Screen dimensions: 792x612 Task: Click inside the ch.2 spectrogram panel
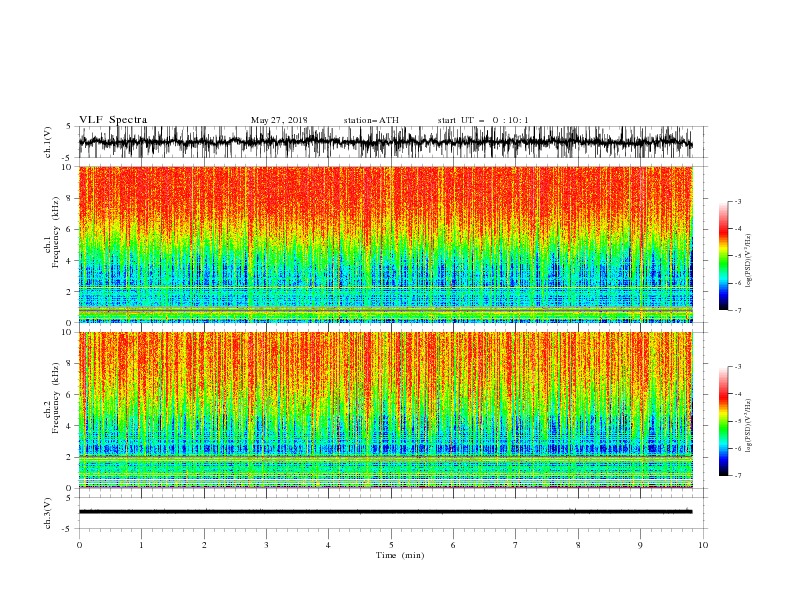point(386,410)
